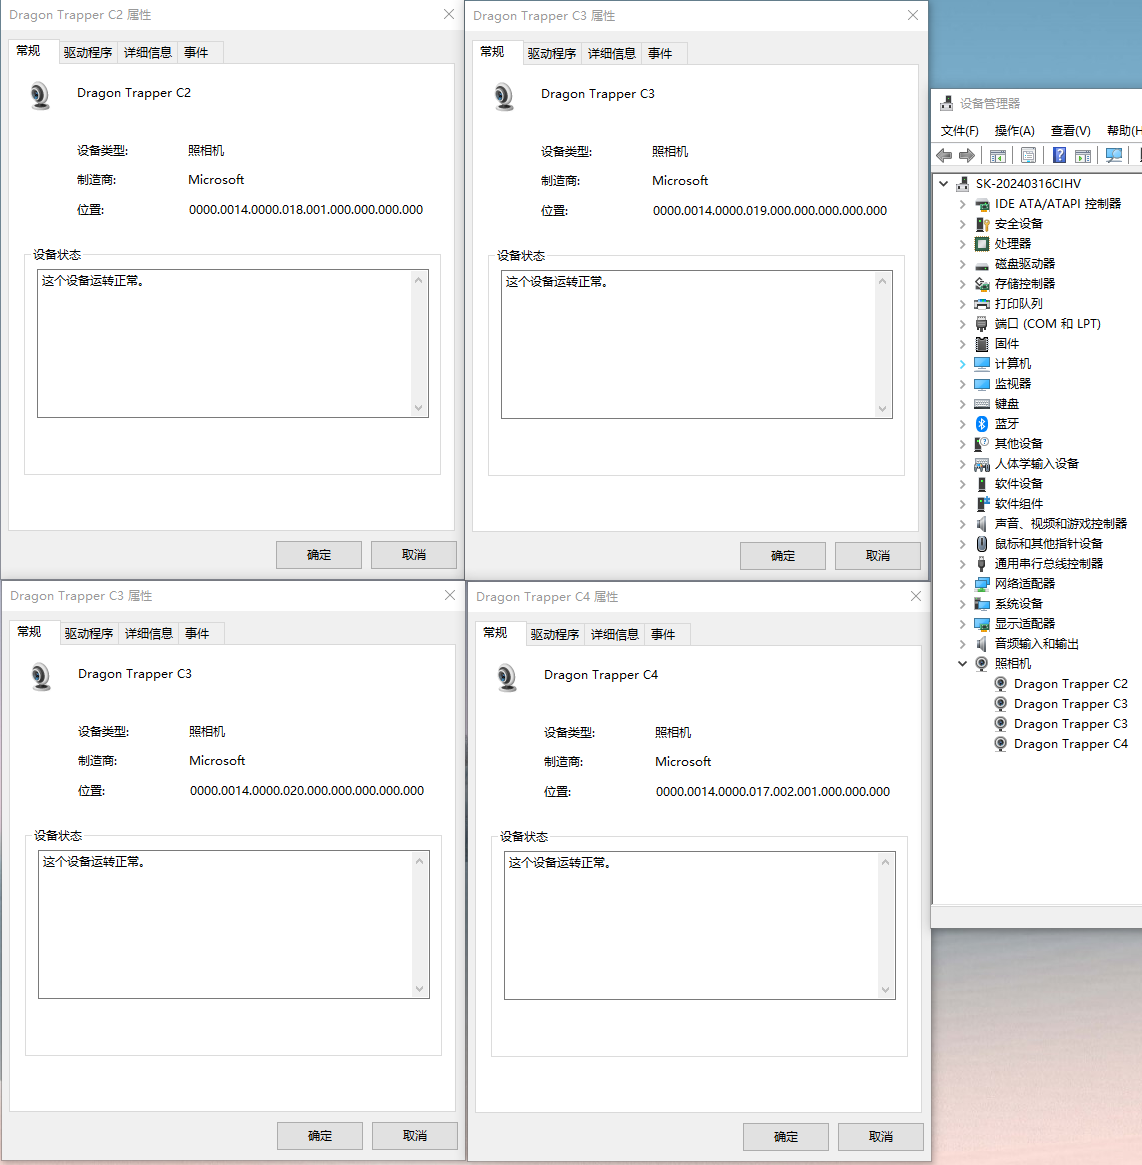Click the 监视器 monitor category icon
This screenshot has height=1165, width=1142.
[x=982, y=384]
